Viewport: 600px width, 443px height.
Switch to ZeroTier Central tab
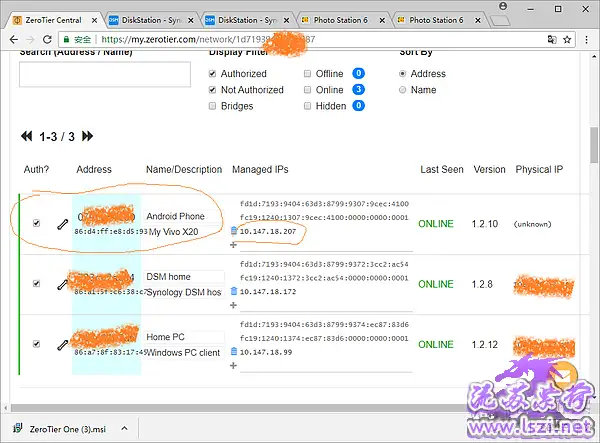54,20
